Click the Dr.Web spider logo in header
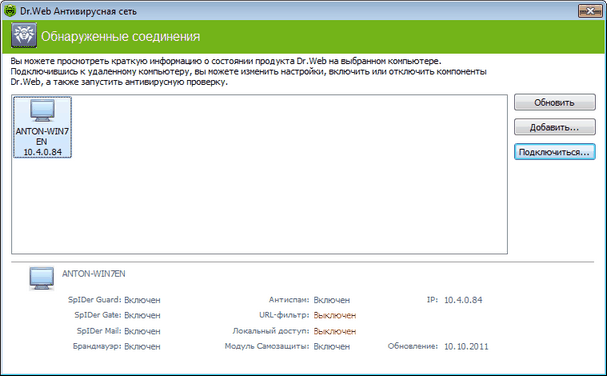Image resolution: width=607 pixels, height=376 pixels. pyautogui.click(x=24, y=35)
